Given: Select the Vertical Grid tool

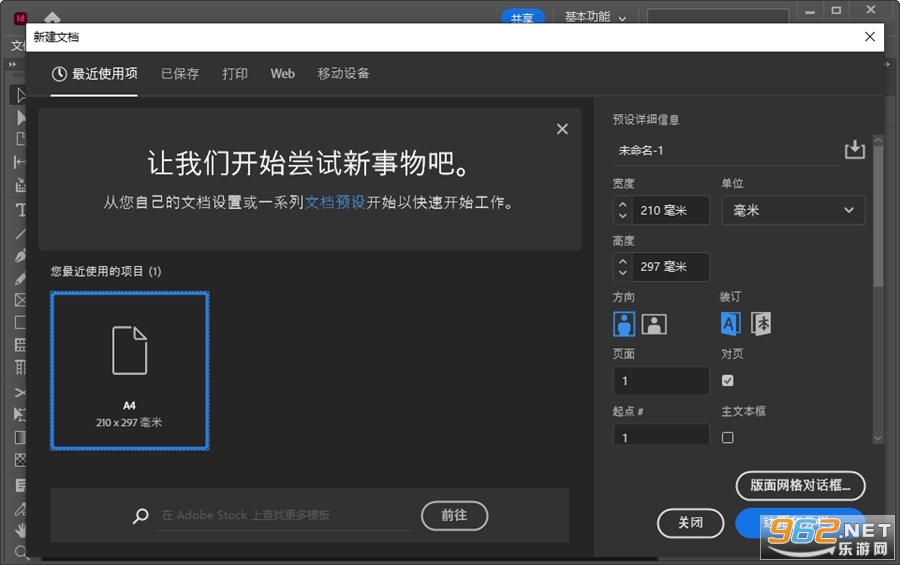Looking at the screenshot, I should (x=21, y=367).
